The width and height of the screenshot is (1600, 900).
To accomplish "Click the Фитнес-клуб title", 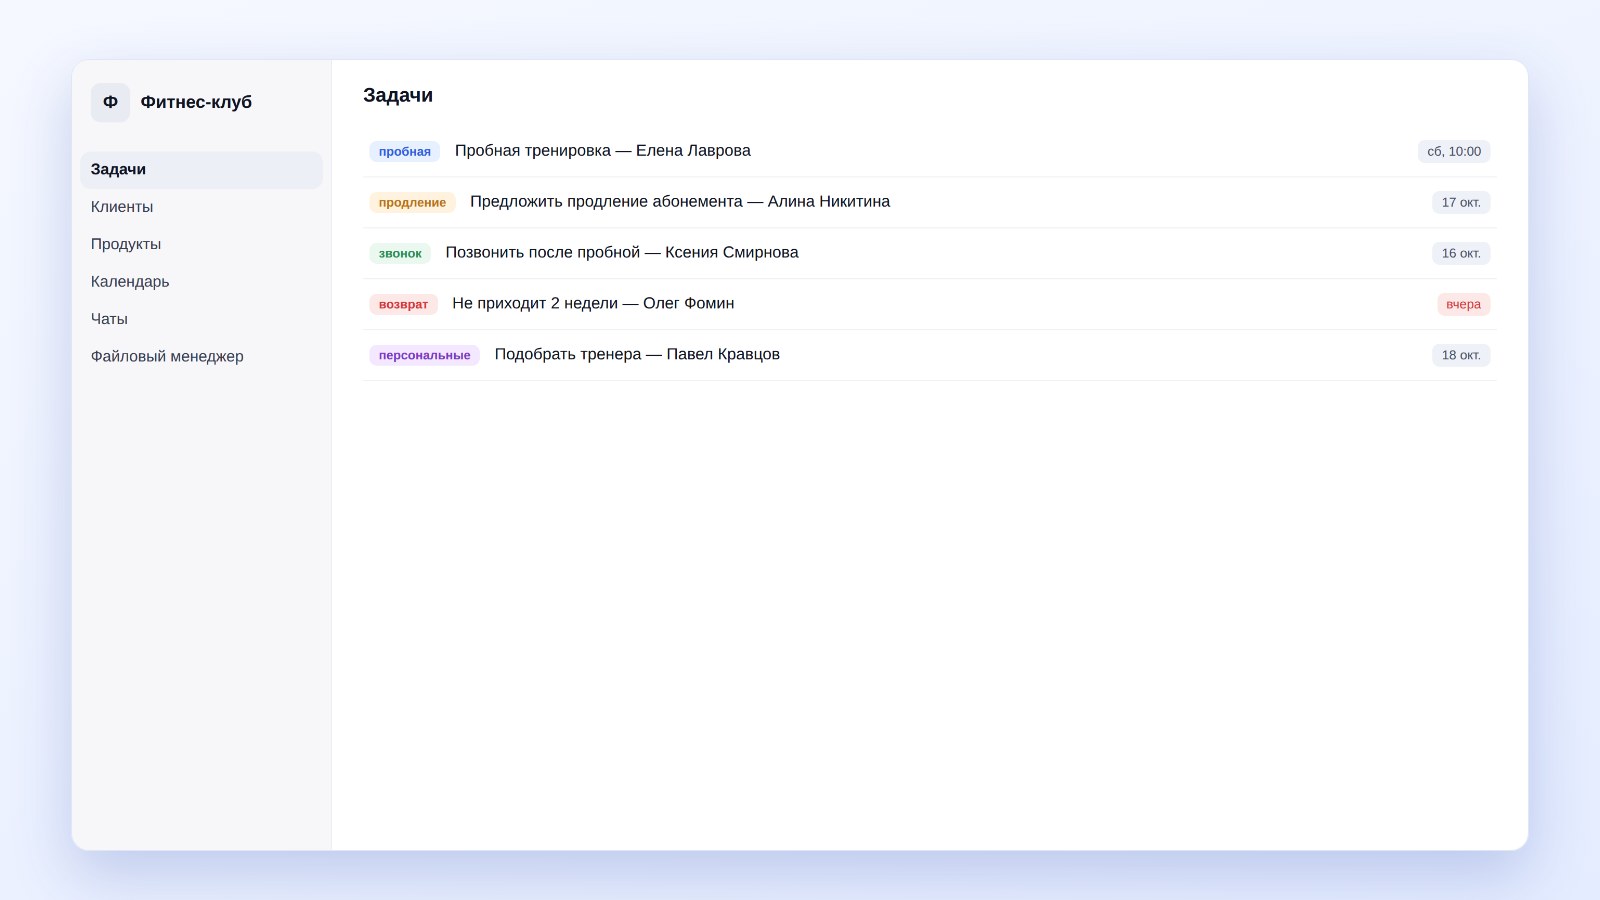I will 196,102.
